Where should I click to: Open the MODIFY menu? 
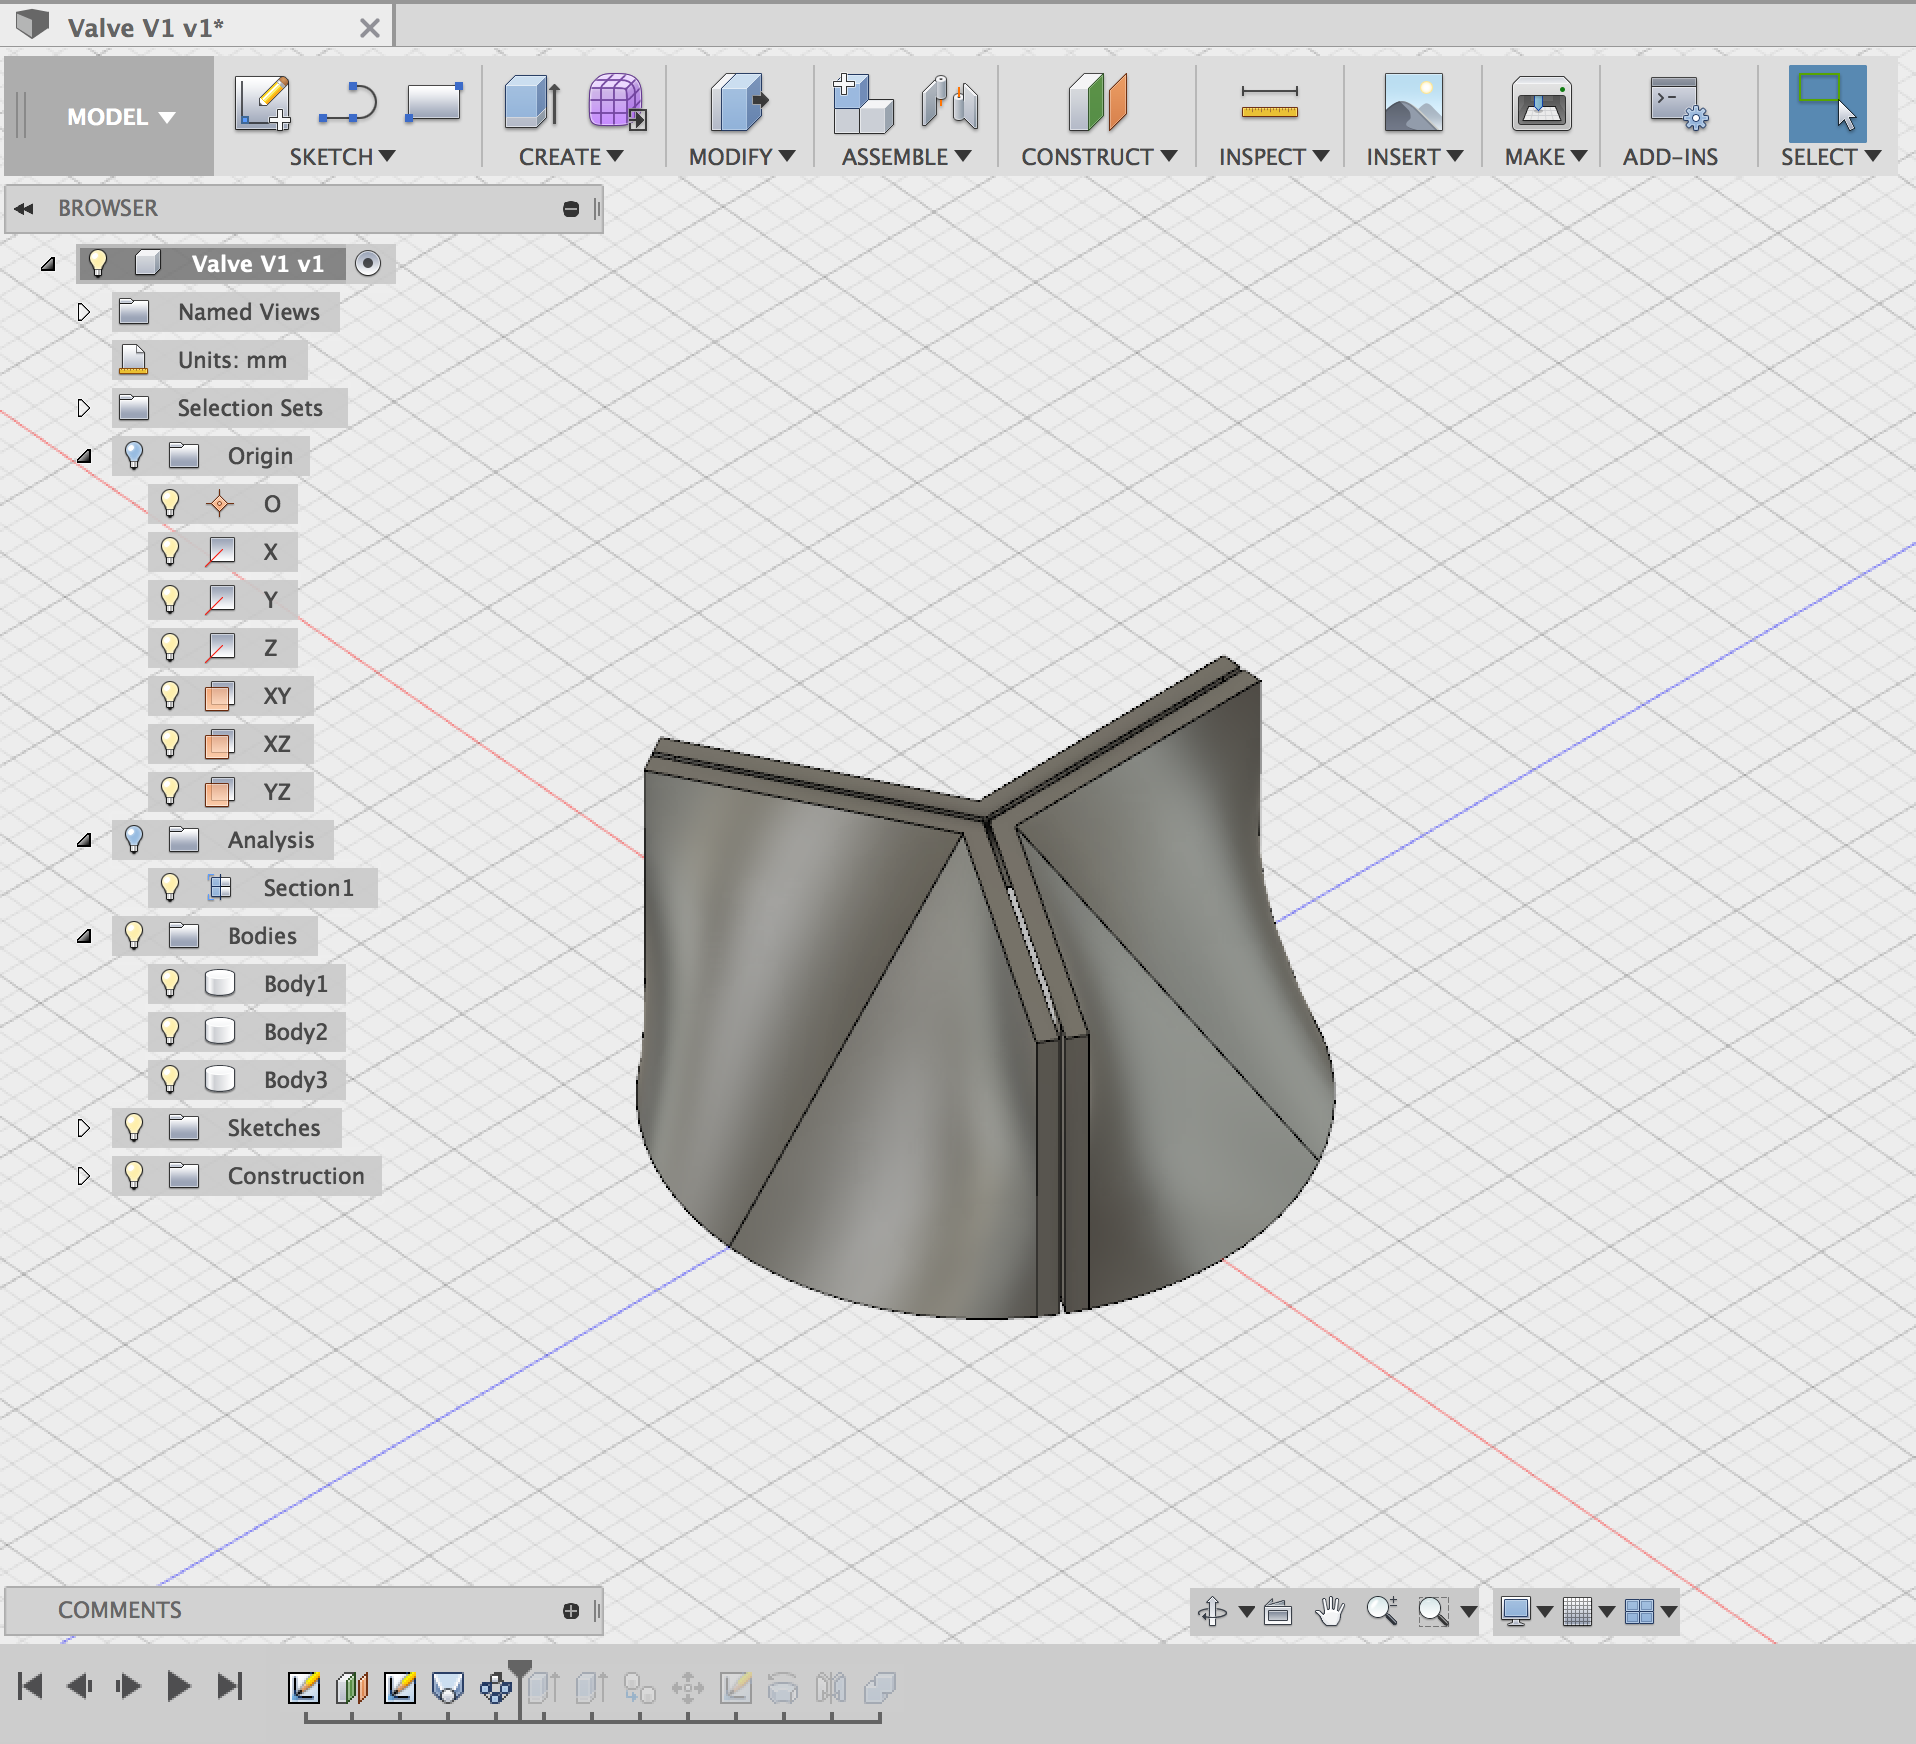(742, 157)
